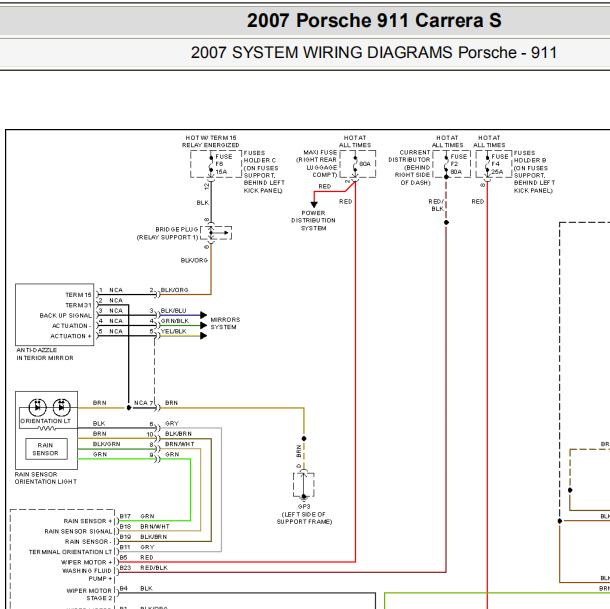Click the Bridge Plug relay symbol

tap(216, 233)
